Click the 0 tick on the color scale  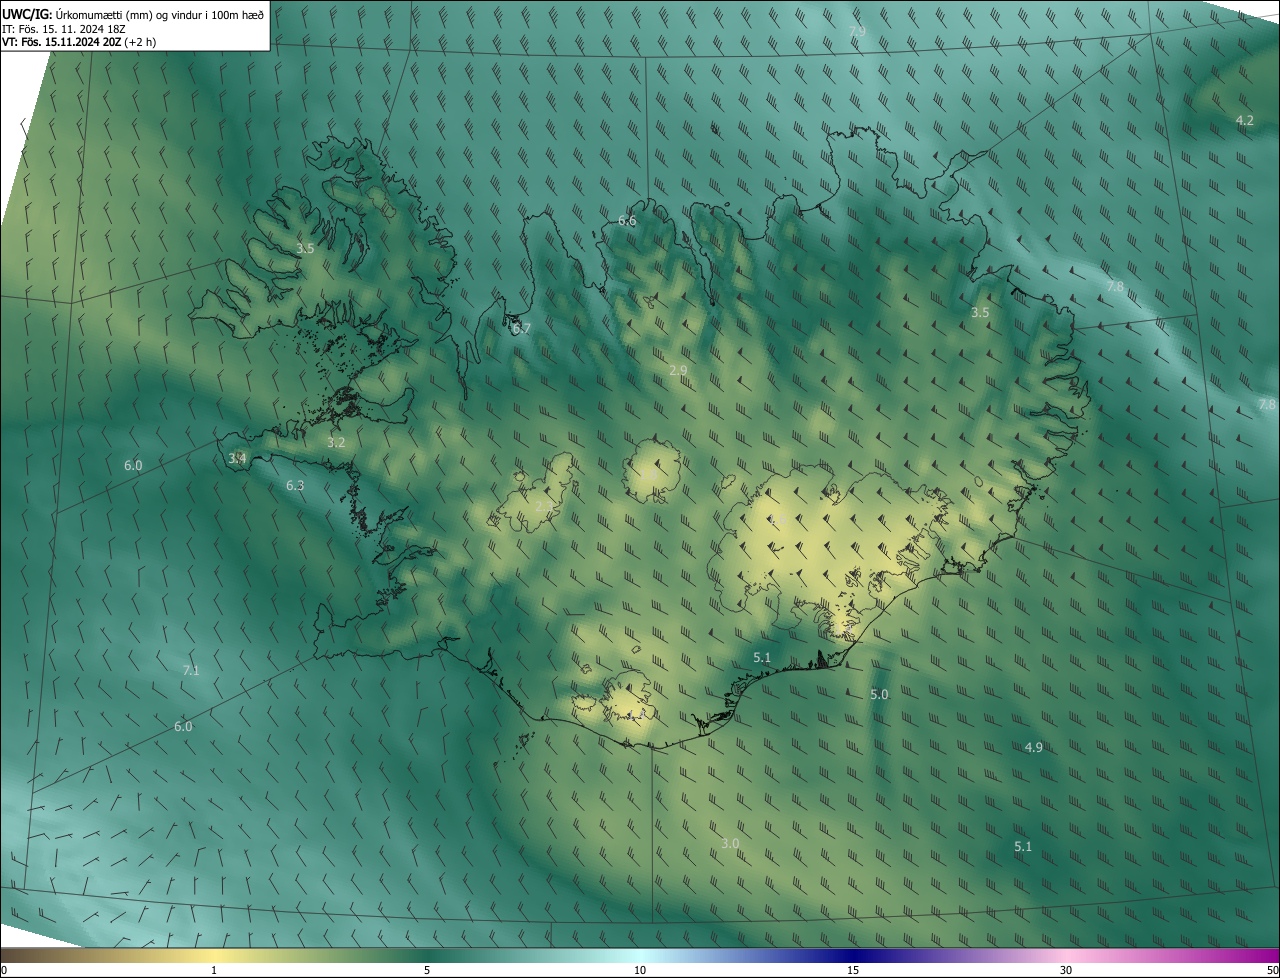(3, 970)
